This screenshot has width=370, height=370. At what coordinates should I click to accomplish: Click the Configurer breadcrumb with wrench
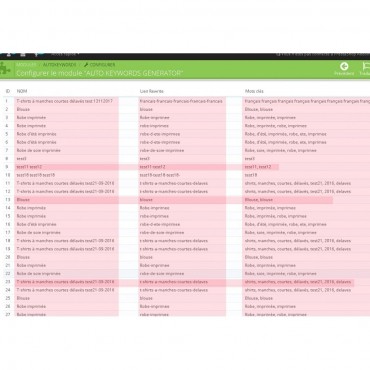click(100, 65)
